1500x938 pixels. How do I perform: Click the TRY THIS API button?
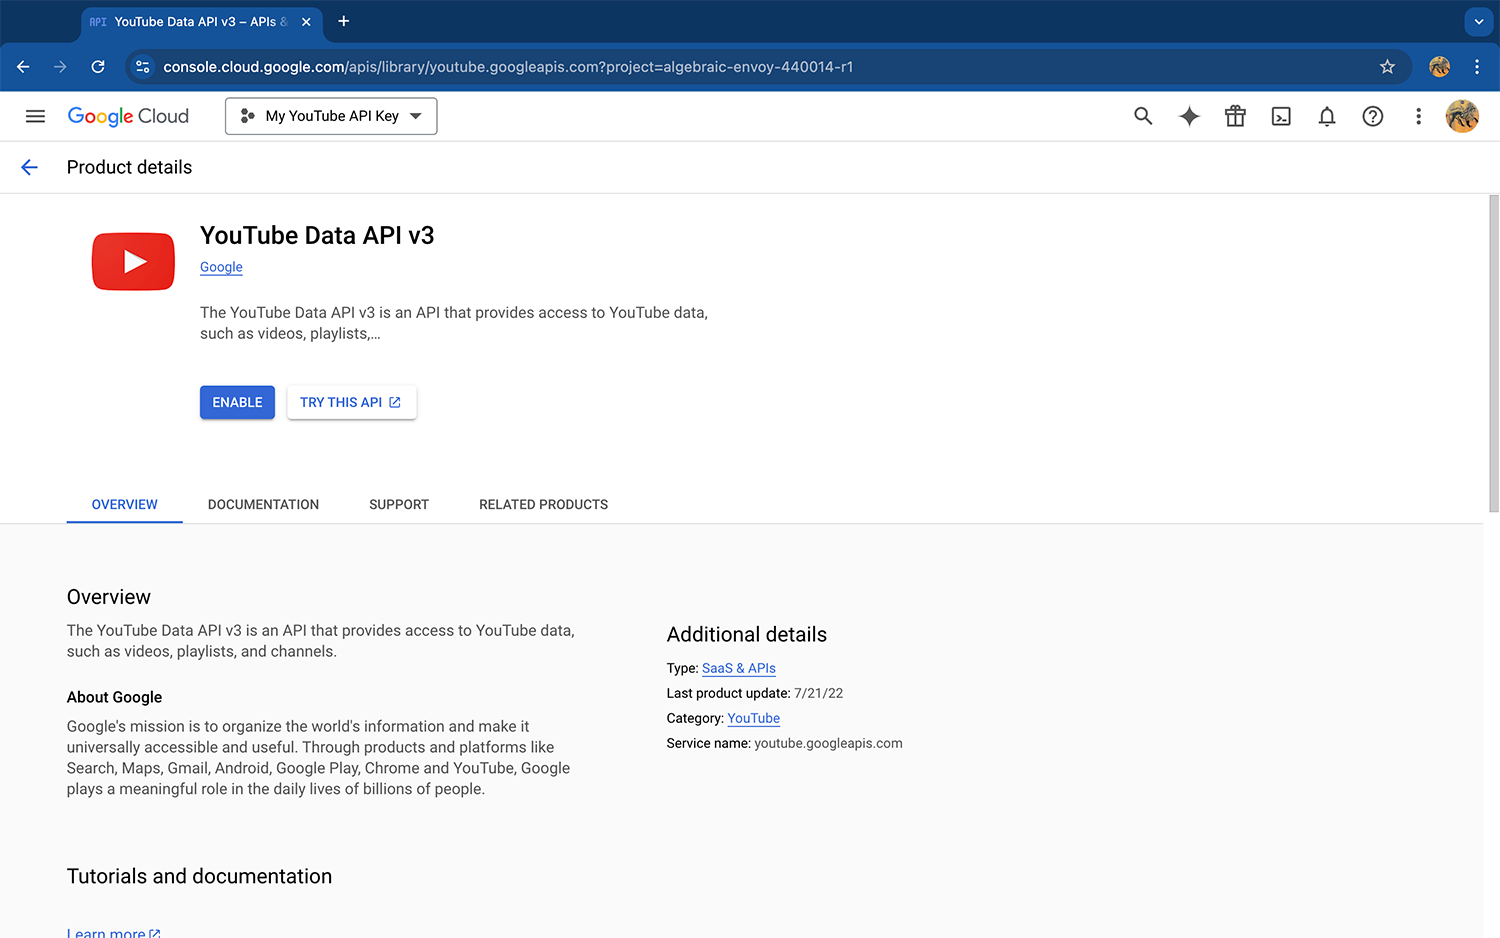pyautogui.click(x=351, y=402)
